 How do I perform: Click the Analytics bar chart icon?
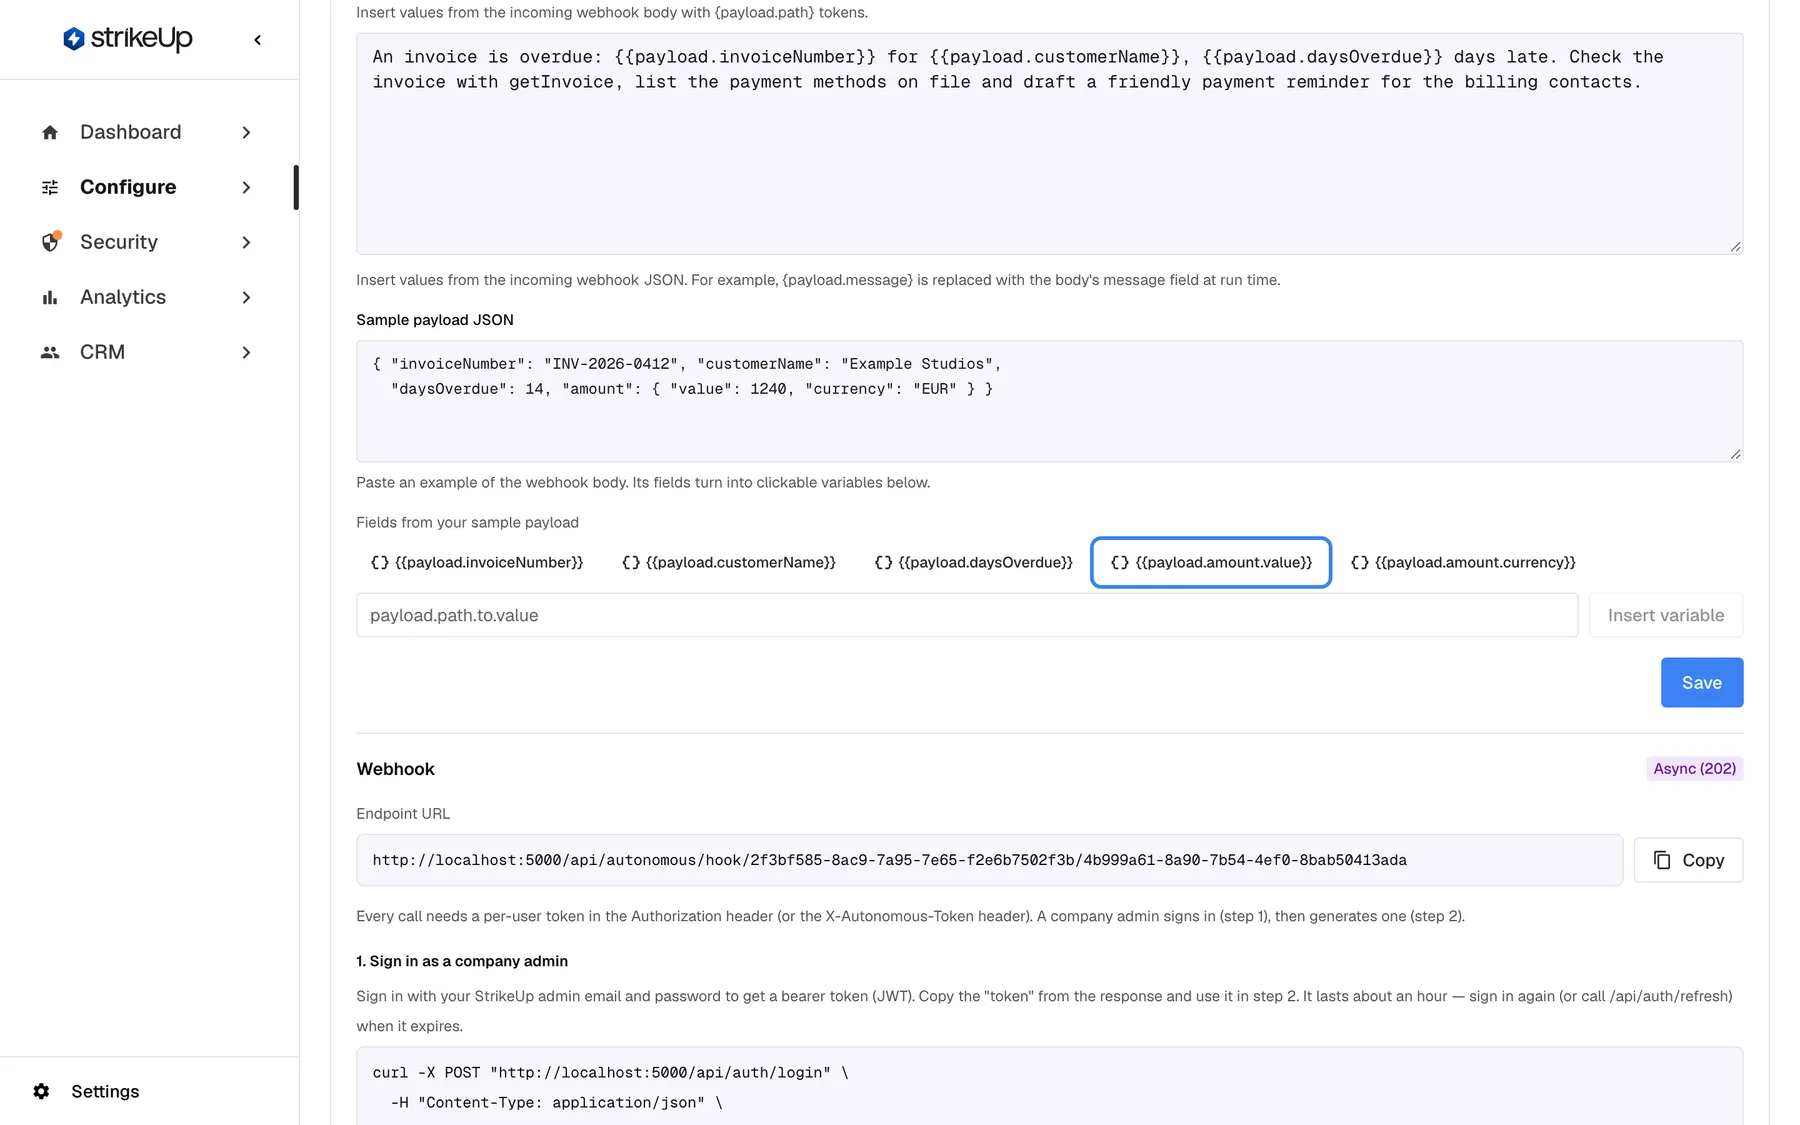point(50,297)
